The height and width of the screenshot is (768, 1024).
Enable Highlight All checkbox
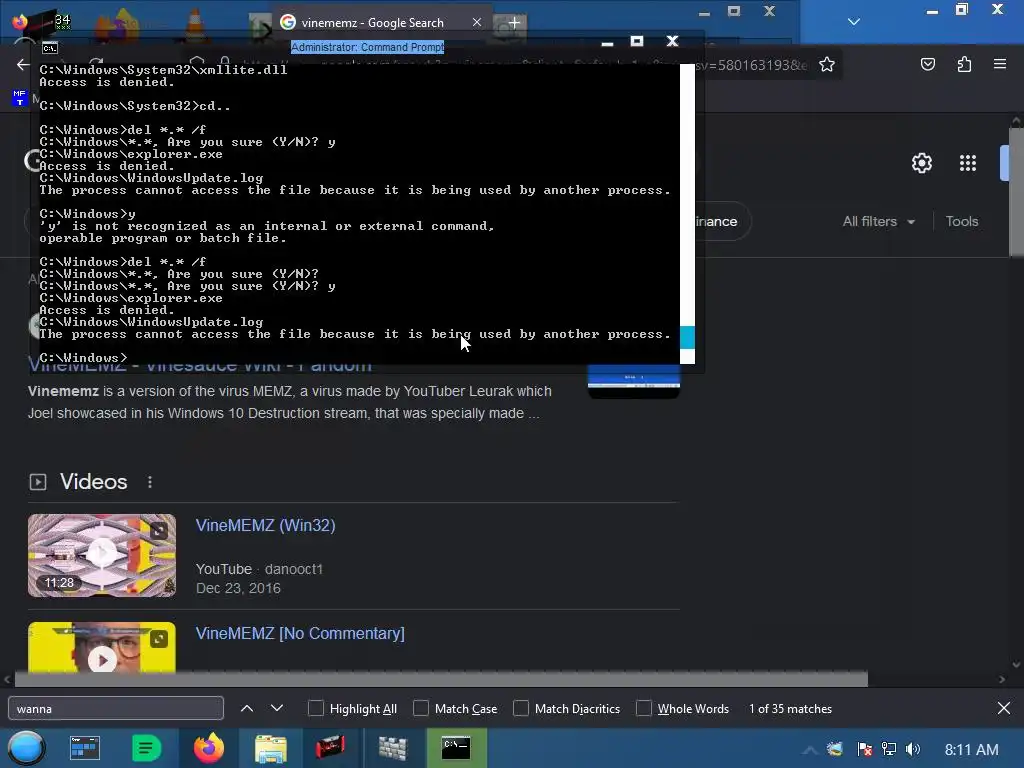pyautogui.click(x=315, y=709)
